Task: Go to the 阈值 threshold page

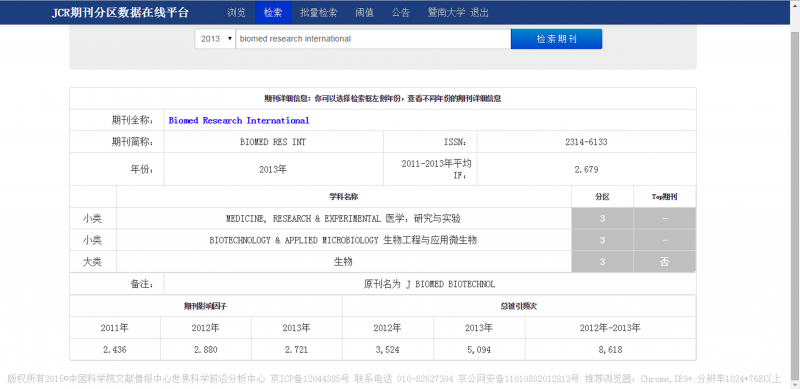Action: tap(364, 13)
